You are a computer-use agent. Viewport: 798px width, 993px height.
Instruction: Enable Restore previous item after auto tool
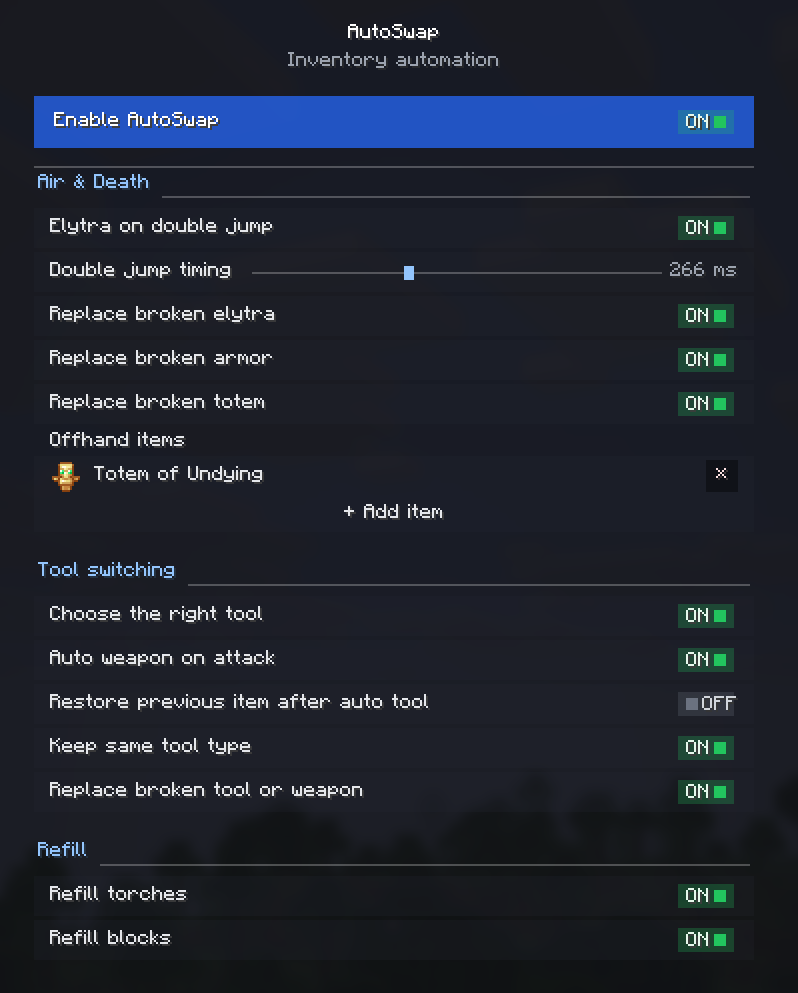coord(706,704)
